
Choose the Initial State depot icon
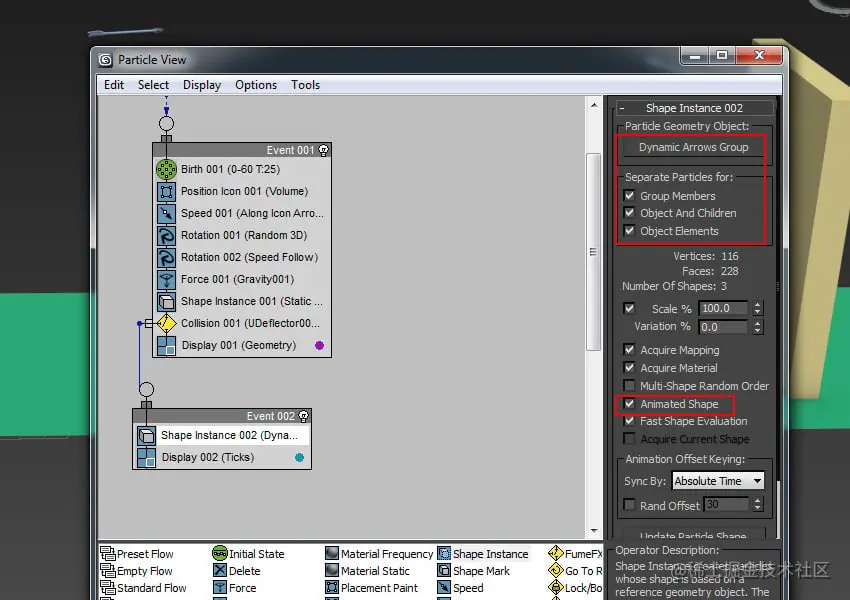point(220,553)
